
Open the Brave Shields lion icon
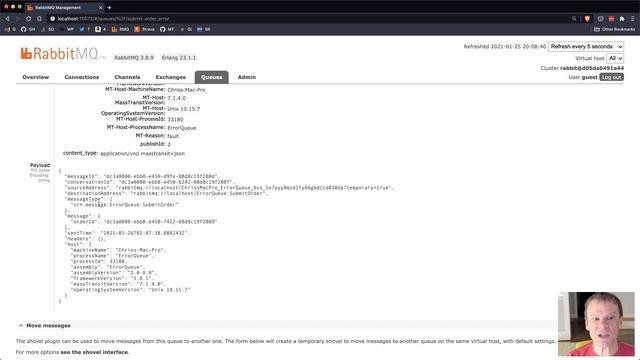pos(587,19)
